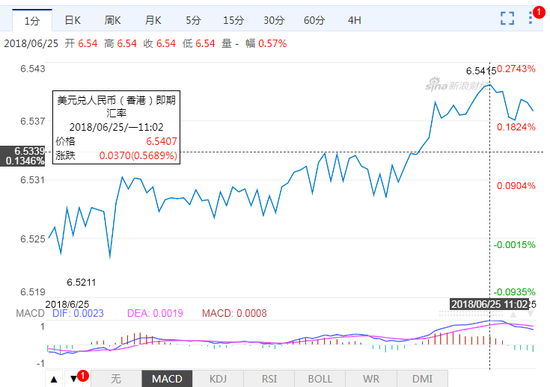
Task: Click the 2018/06/25 11:02 time marker
Action: [490, 304]
